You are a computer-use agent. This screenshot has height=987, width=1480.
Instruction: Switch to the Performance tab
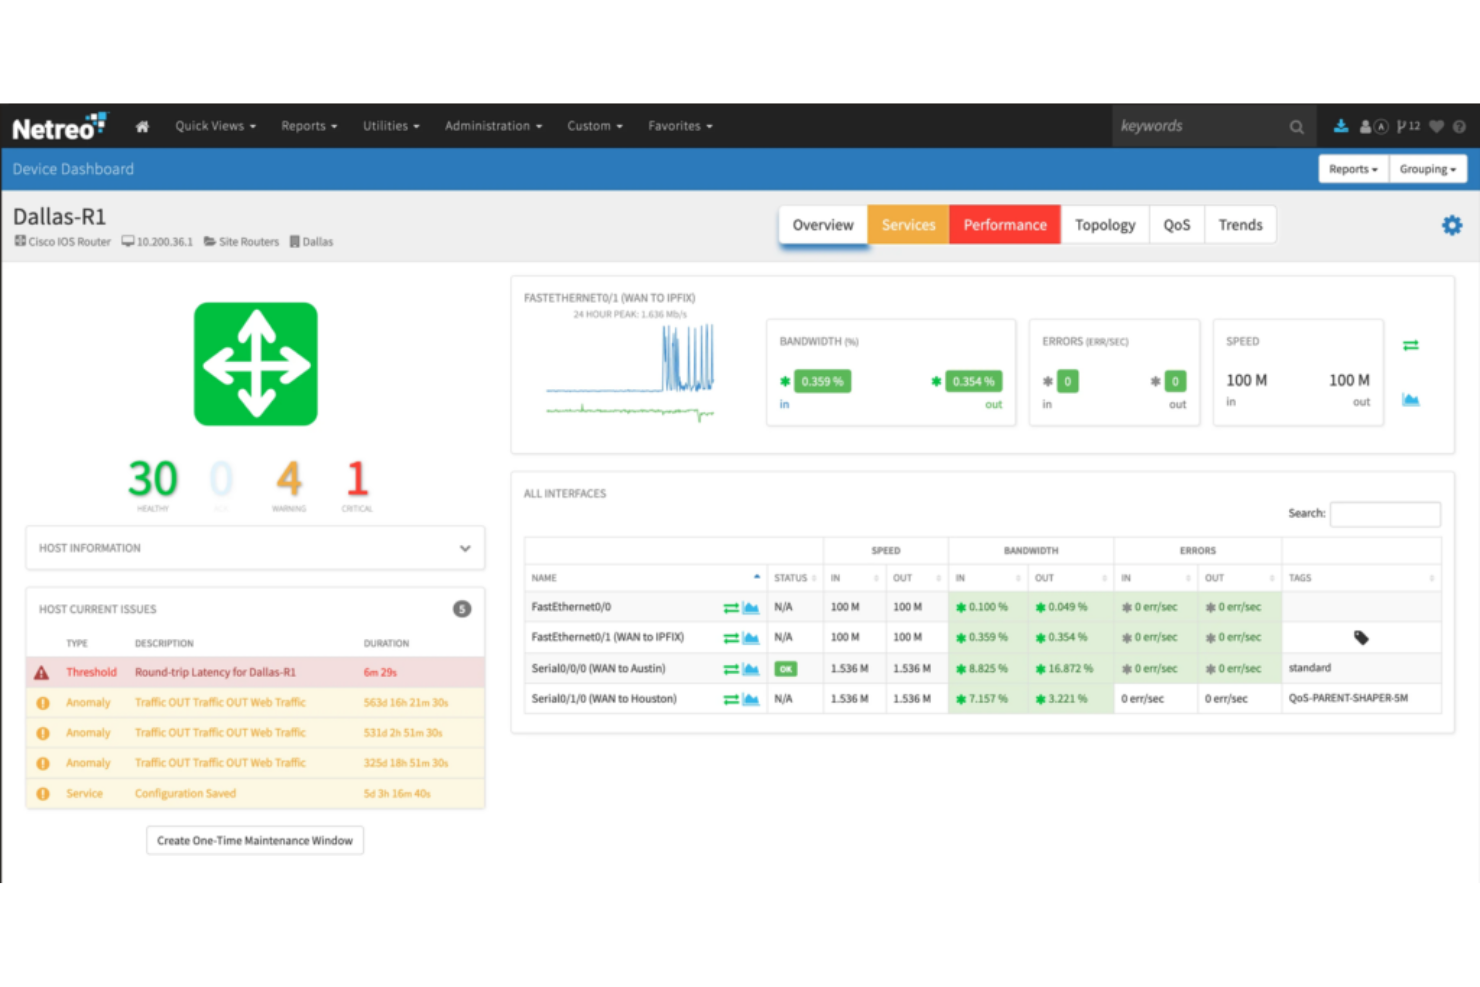coord(1005,225)
